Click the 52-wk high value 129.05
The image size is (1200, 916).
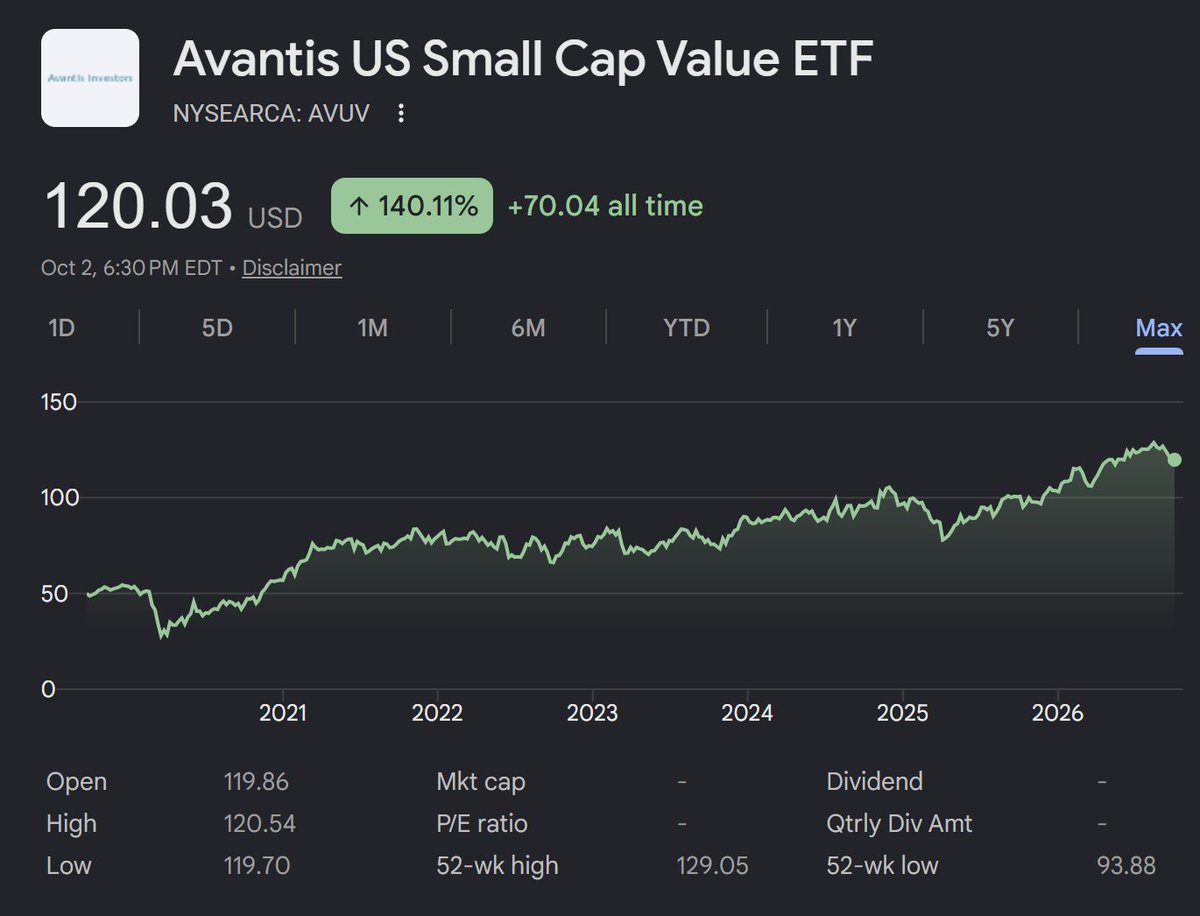click(713, 865)
